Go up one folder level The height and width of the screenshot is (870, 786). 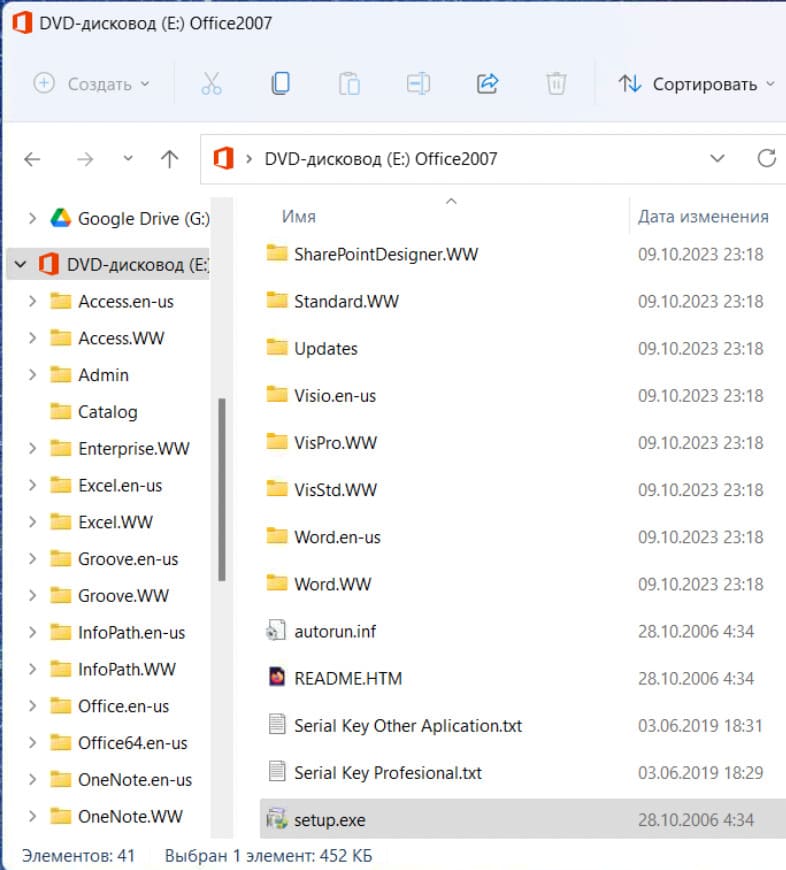pyautogui.click(x=169, y=159)
